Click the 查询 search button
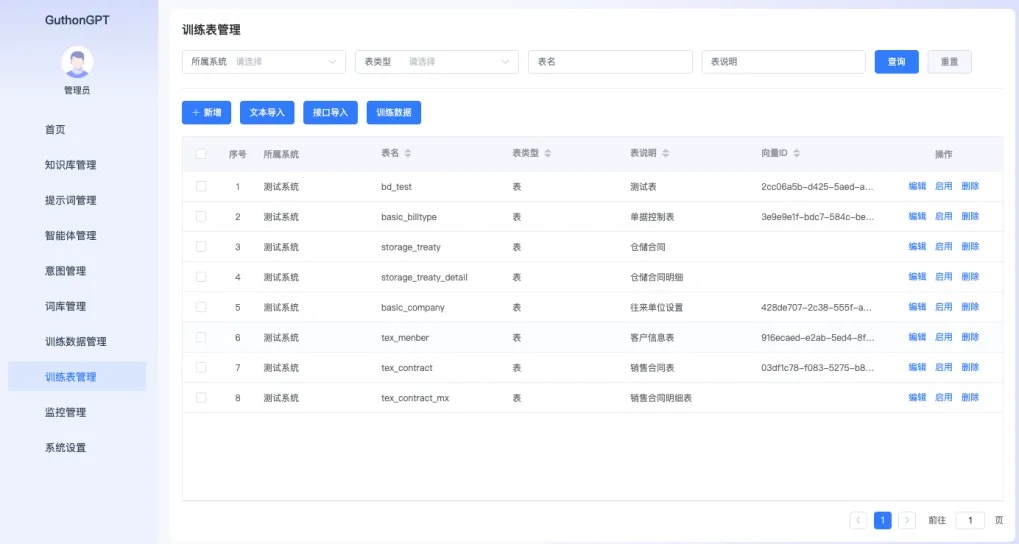1019x544 pixels. tap(896, 62)
